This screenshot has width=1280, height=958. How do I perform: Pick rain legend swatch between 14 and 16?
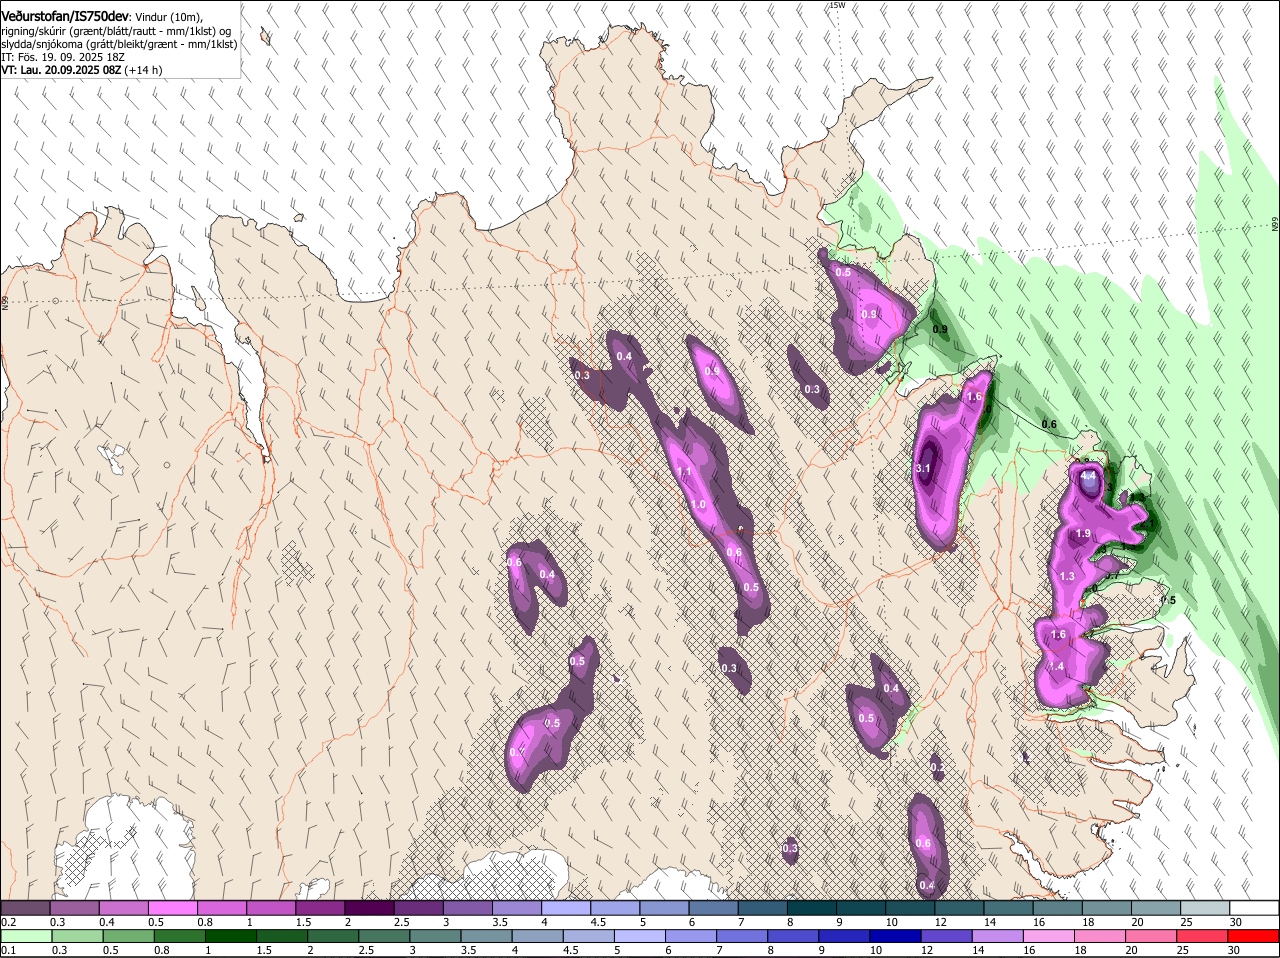998,936
